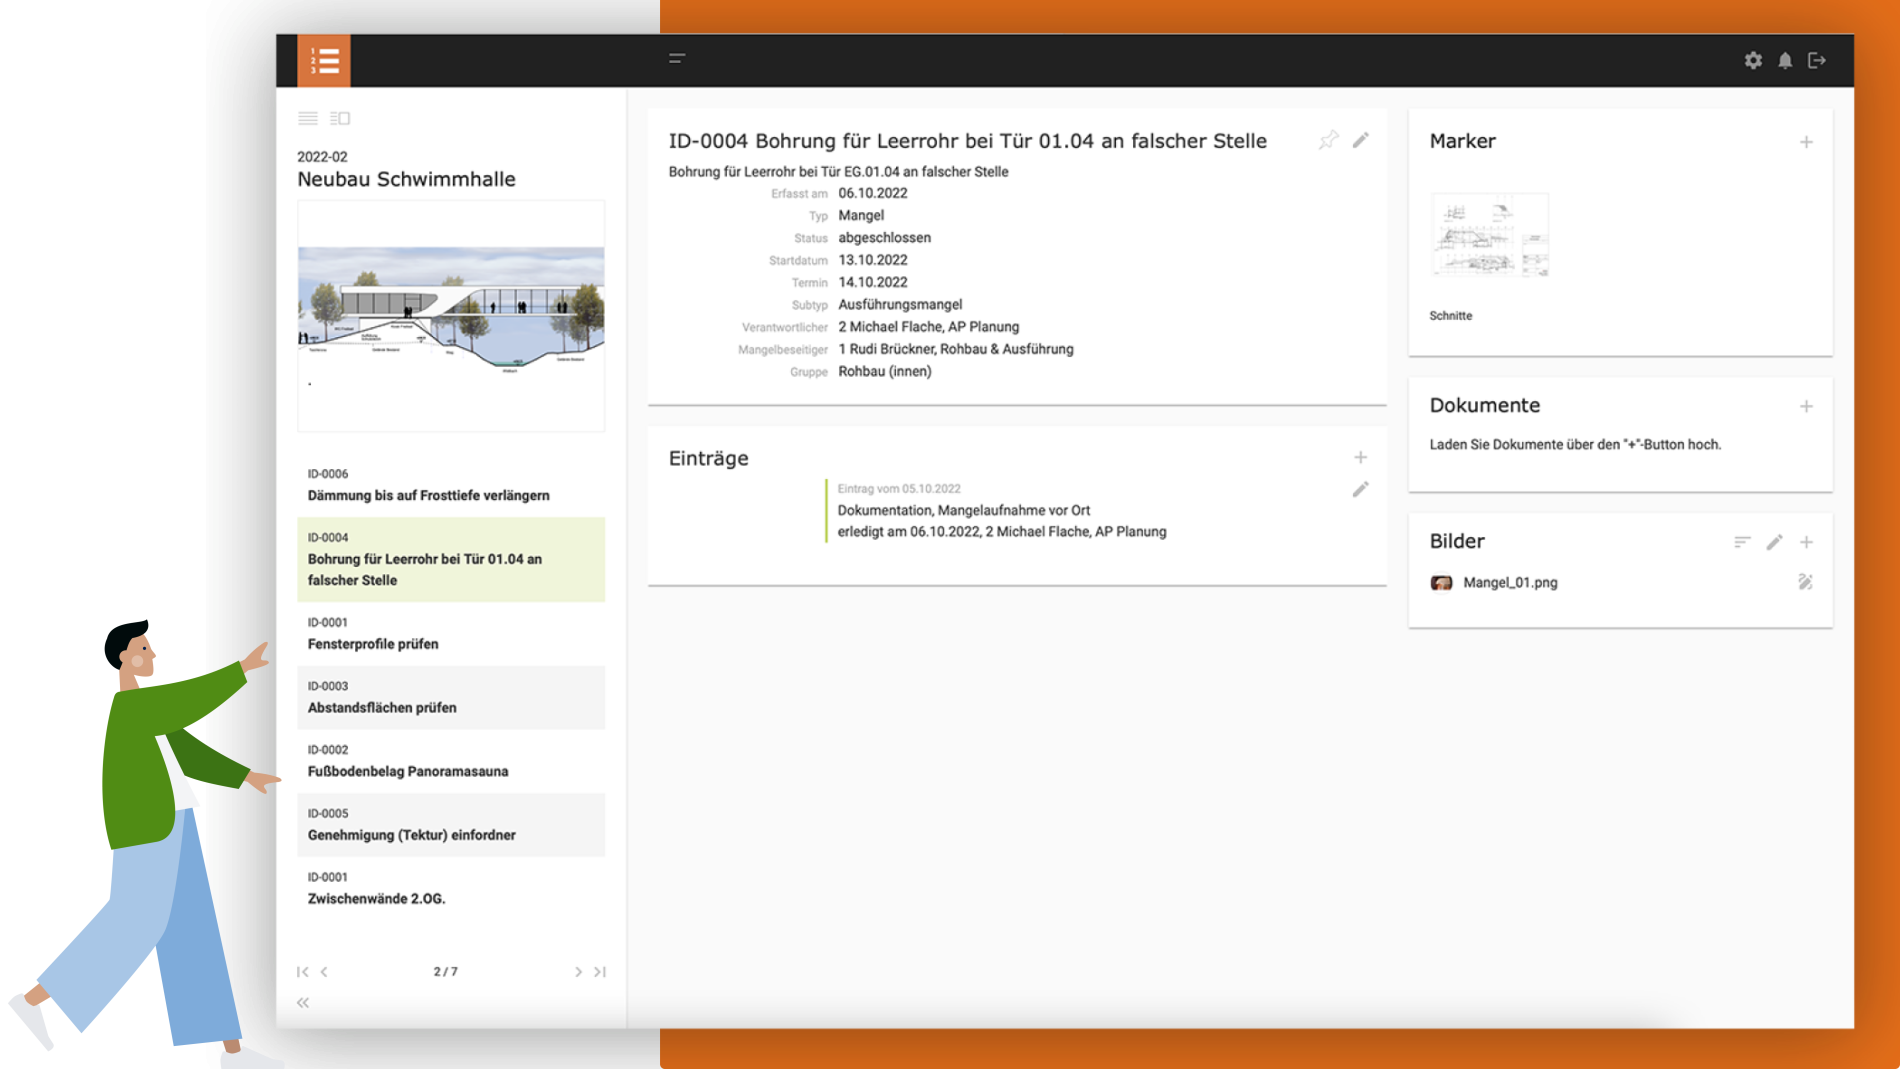Collapse the sidebar with double chevron
The image size is (1900, 1069).
(303, 1002)
